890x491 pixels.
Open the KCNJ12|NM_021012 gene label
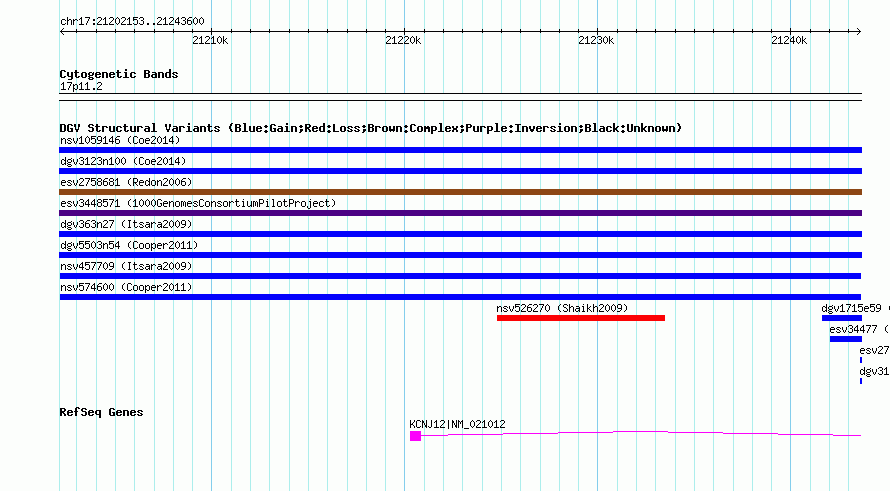click(x=457, y=424)
